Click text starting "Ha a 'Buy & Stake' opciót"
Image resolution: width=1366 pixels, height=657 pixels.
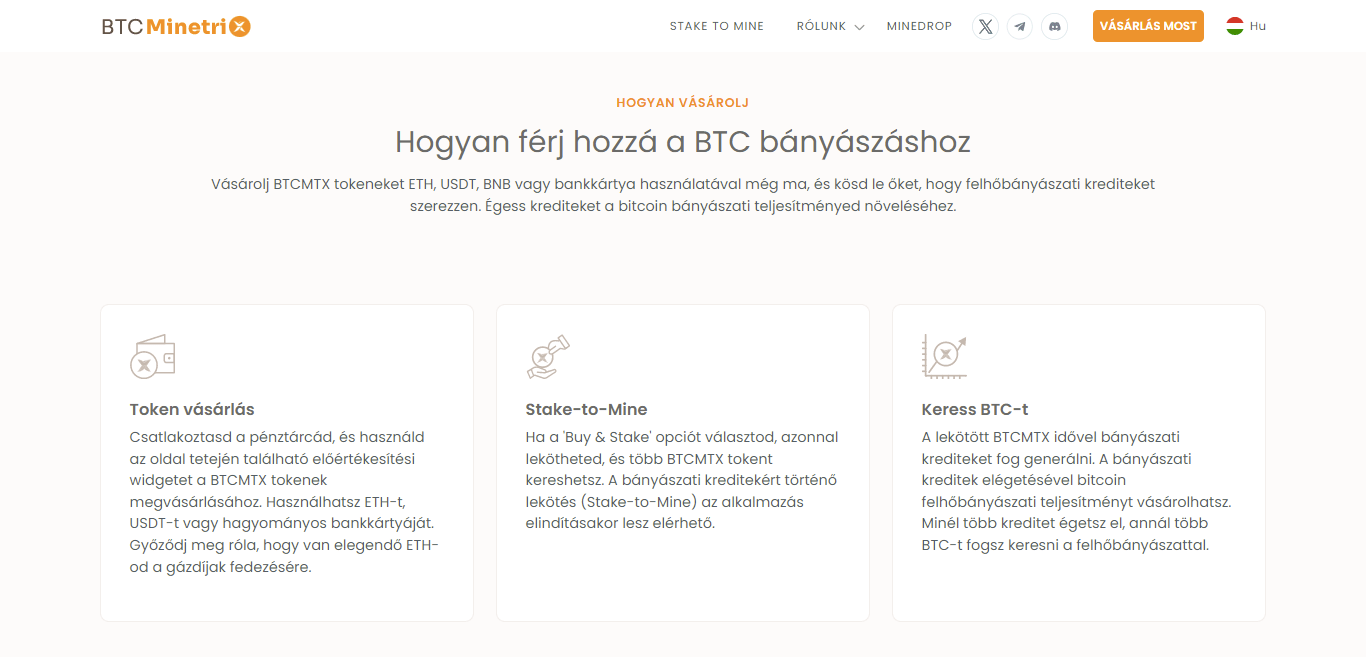pyautogui.click(x=682, y=480)
